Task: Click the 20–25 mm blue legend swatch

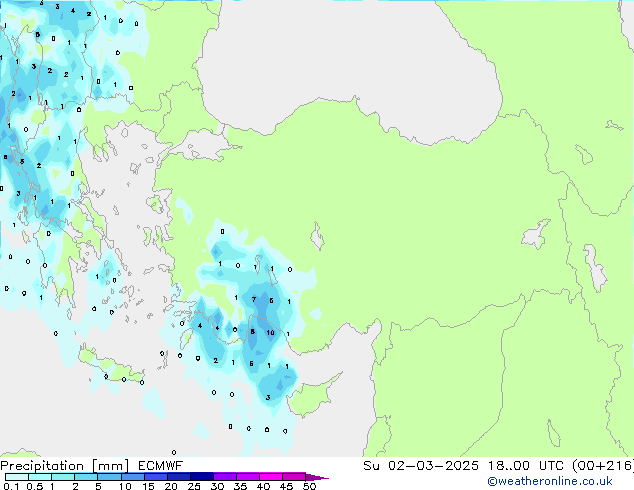Action: pos(179,477)
